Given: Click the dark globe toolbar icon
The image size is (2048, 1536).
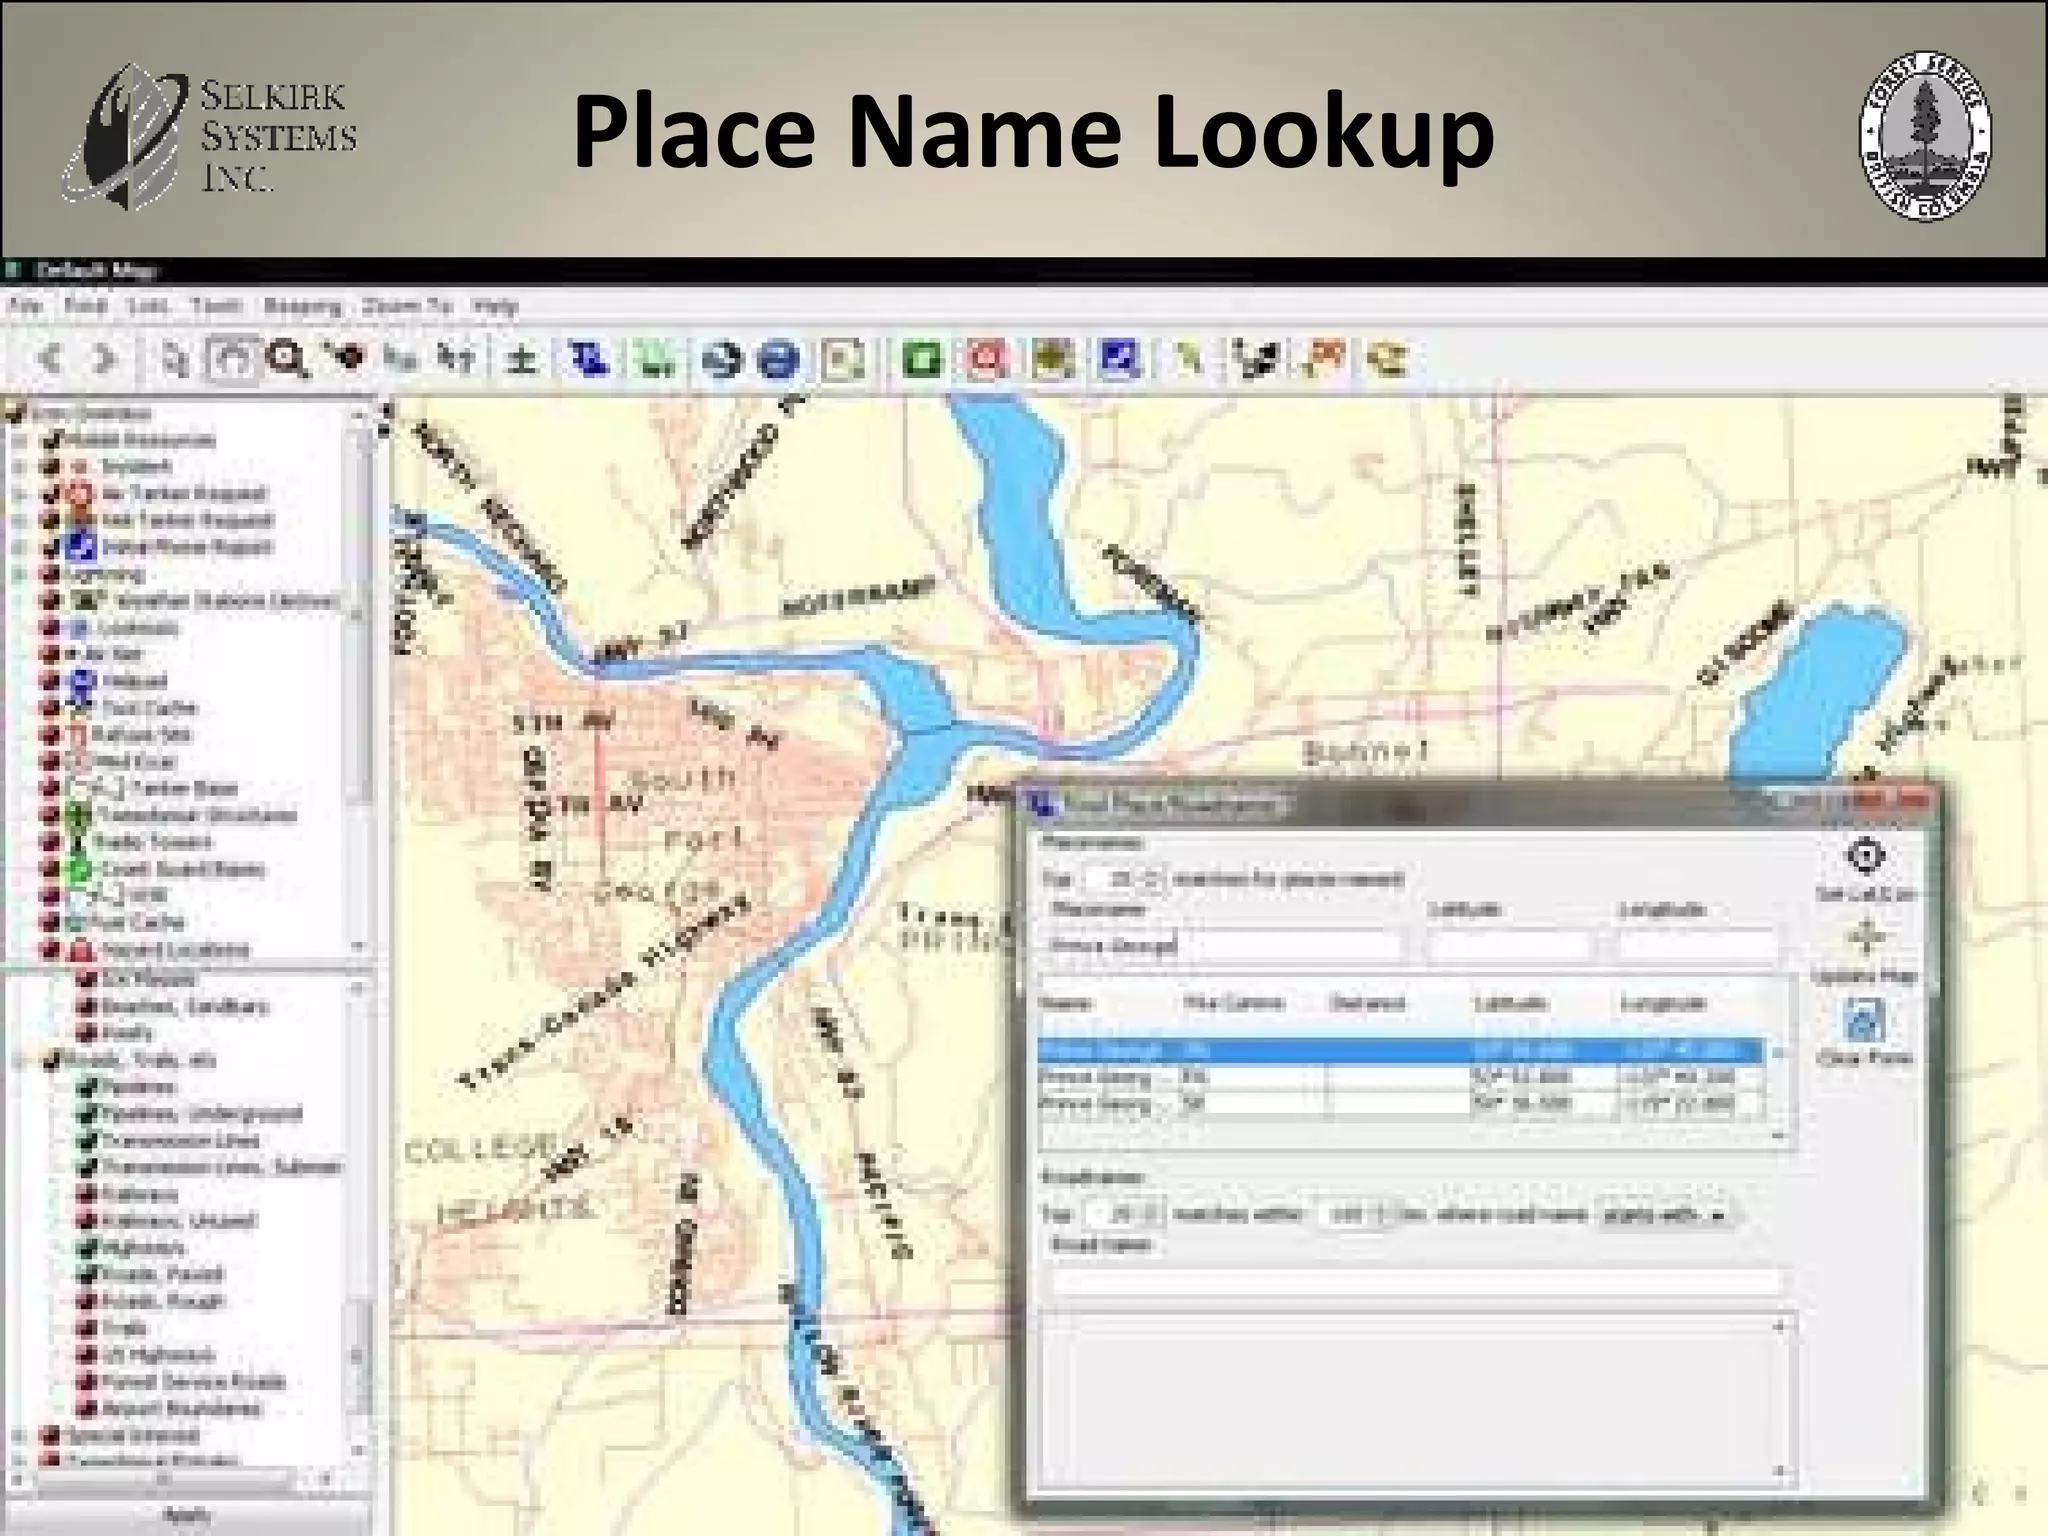Looking at the screenshot, I should 722,358.
